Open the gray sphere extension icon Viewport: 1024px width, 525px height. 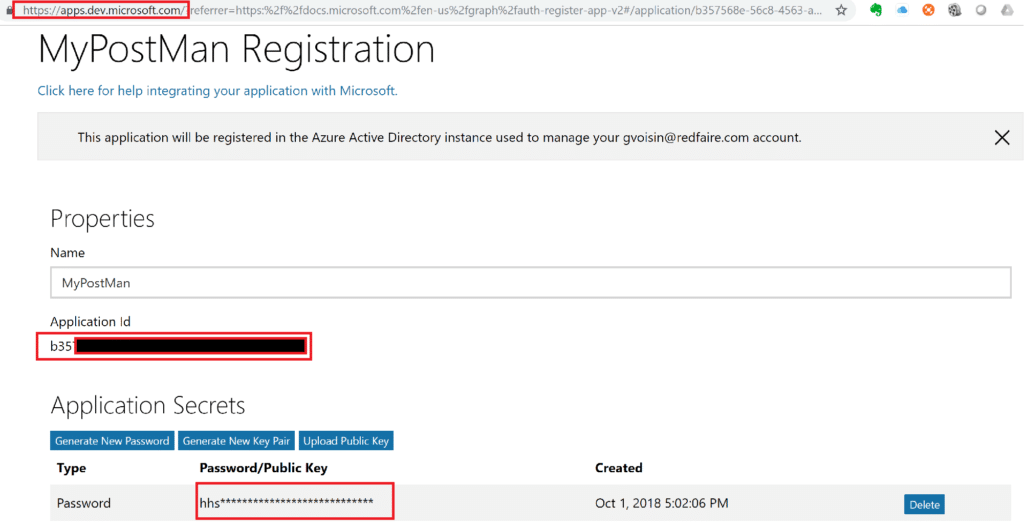point(981,10)
